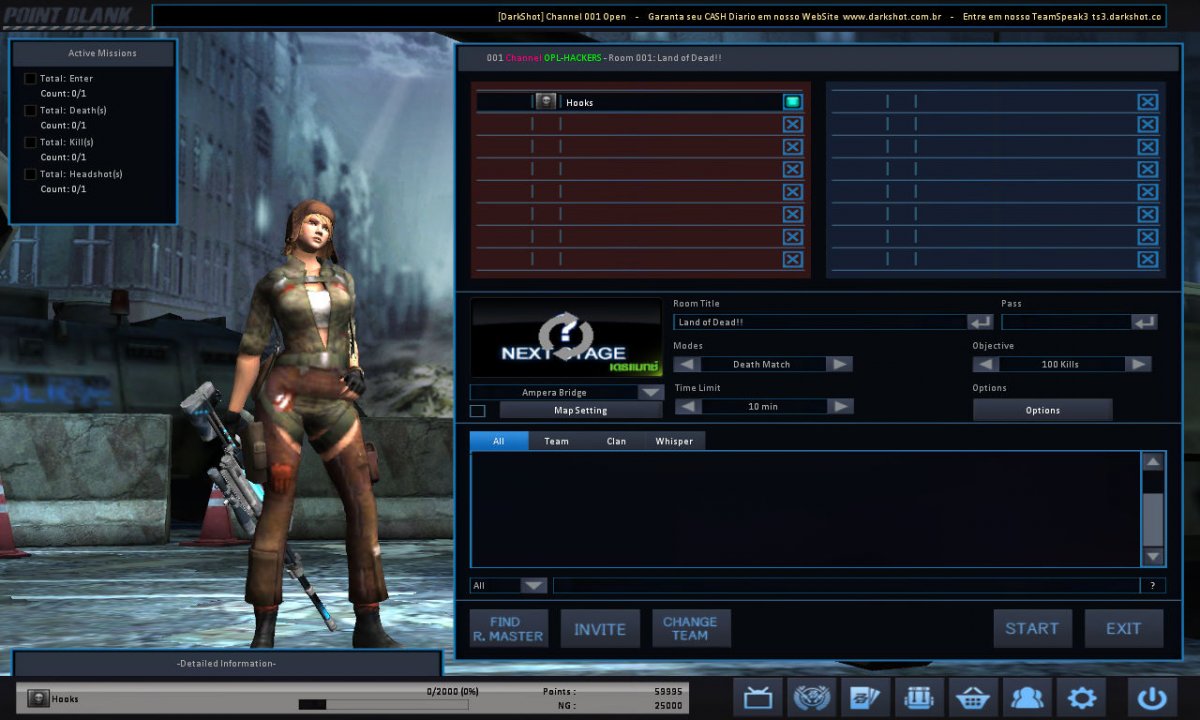The width and height of the screenshot is (1200, 720).
Task: Close the fifth red team slot
Action: click(792, 192)
